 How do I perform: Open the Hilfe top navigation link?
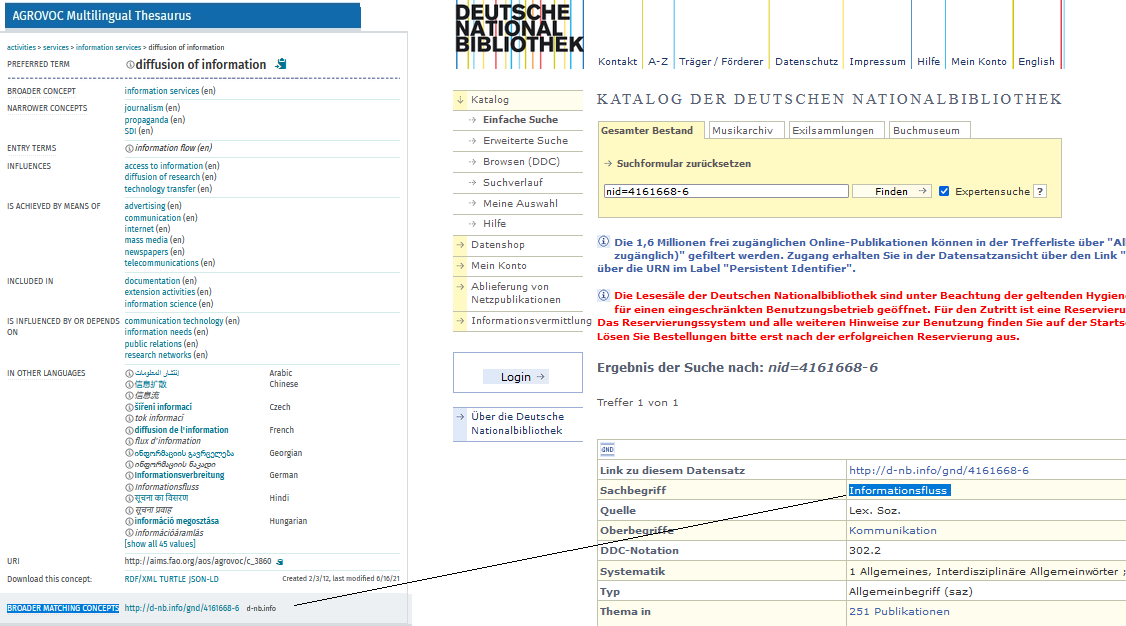pos(929,62)
